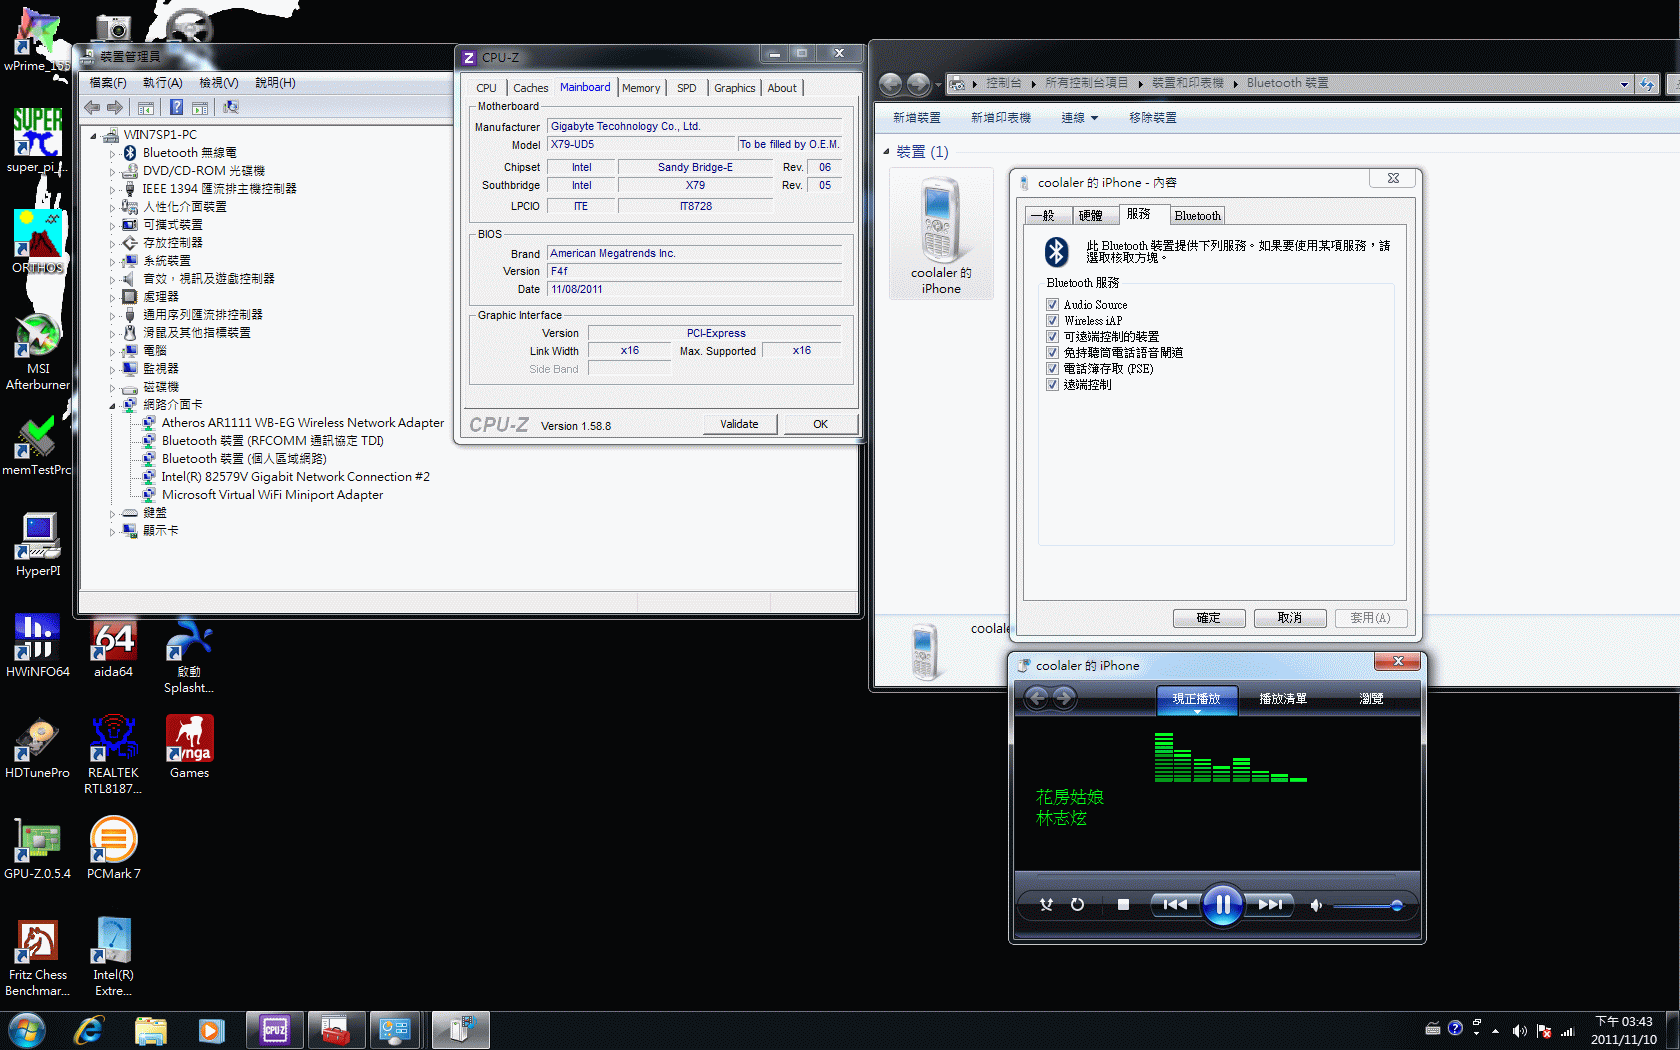Toggle the 可遠端控制的裝置 checkbox
1680x1050 pixels.
(x=1052, y=336)
